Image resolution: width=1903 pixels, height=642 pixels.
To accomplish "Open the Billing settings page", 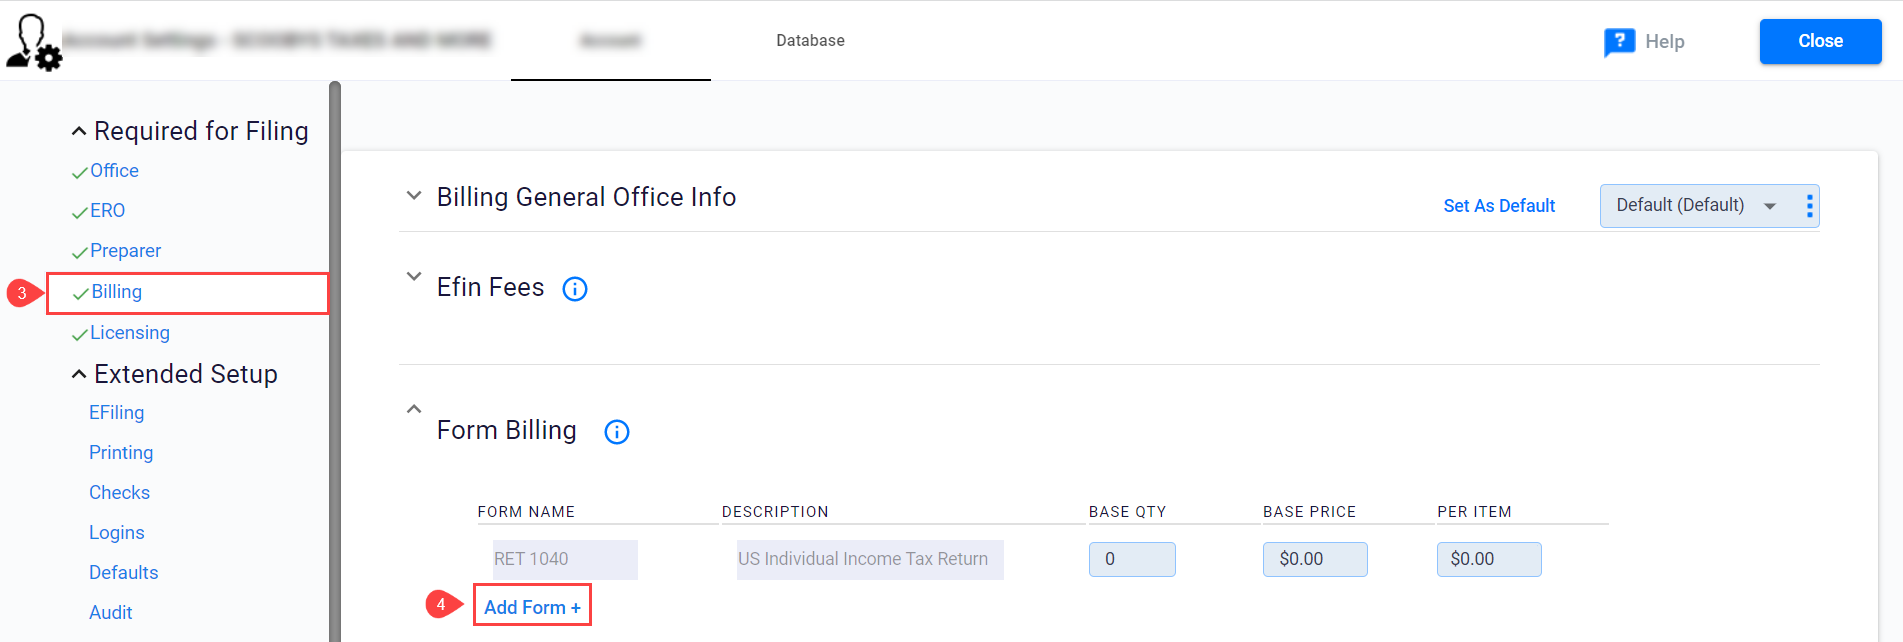I will click(x=117, y=292).
